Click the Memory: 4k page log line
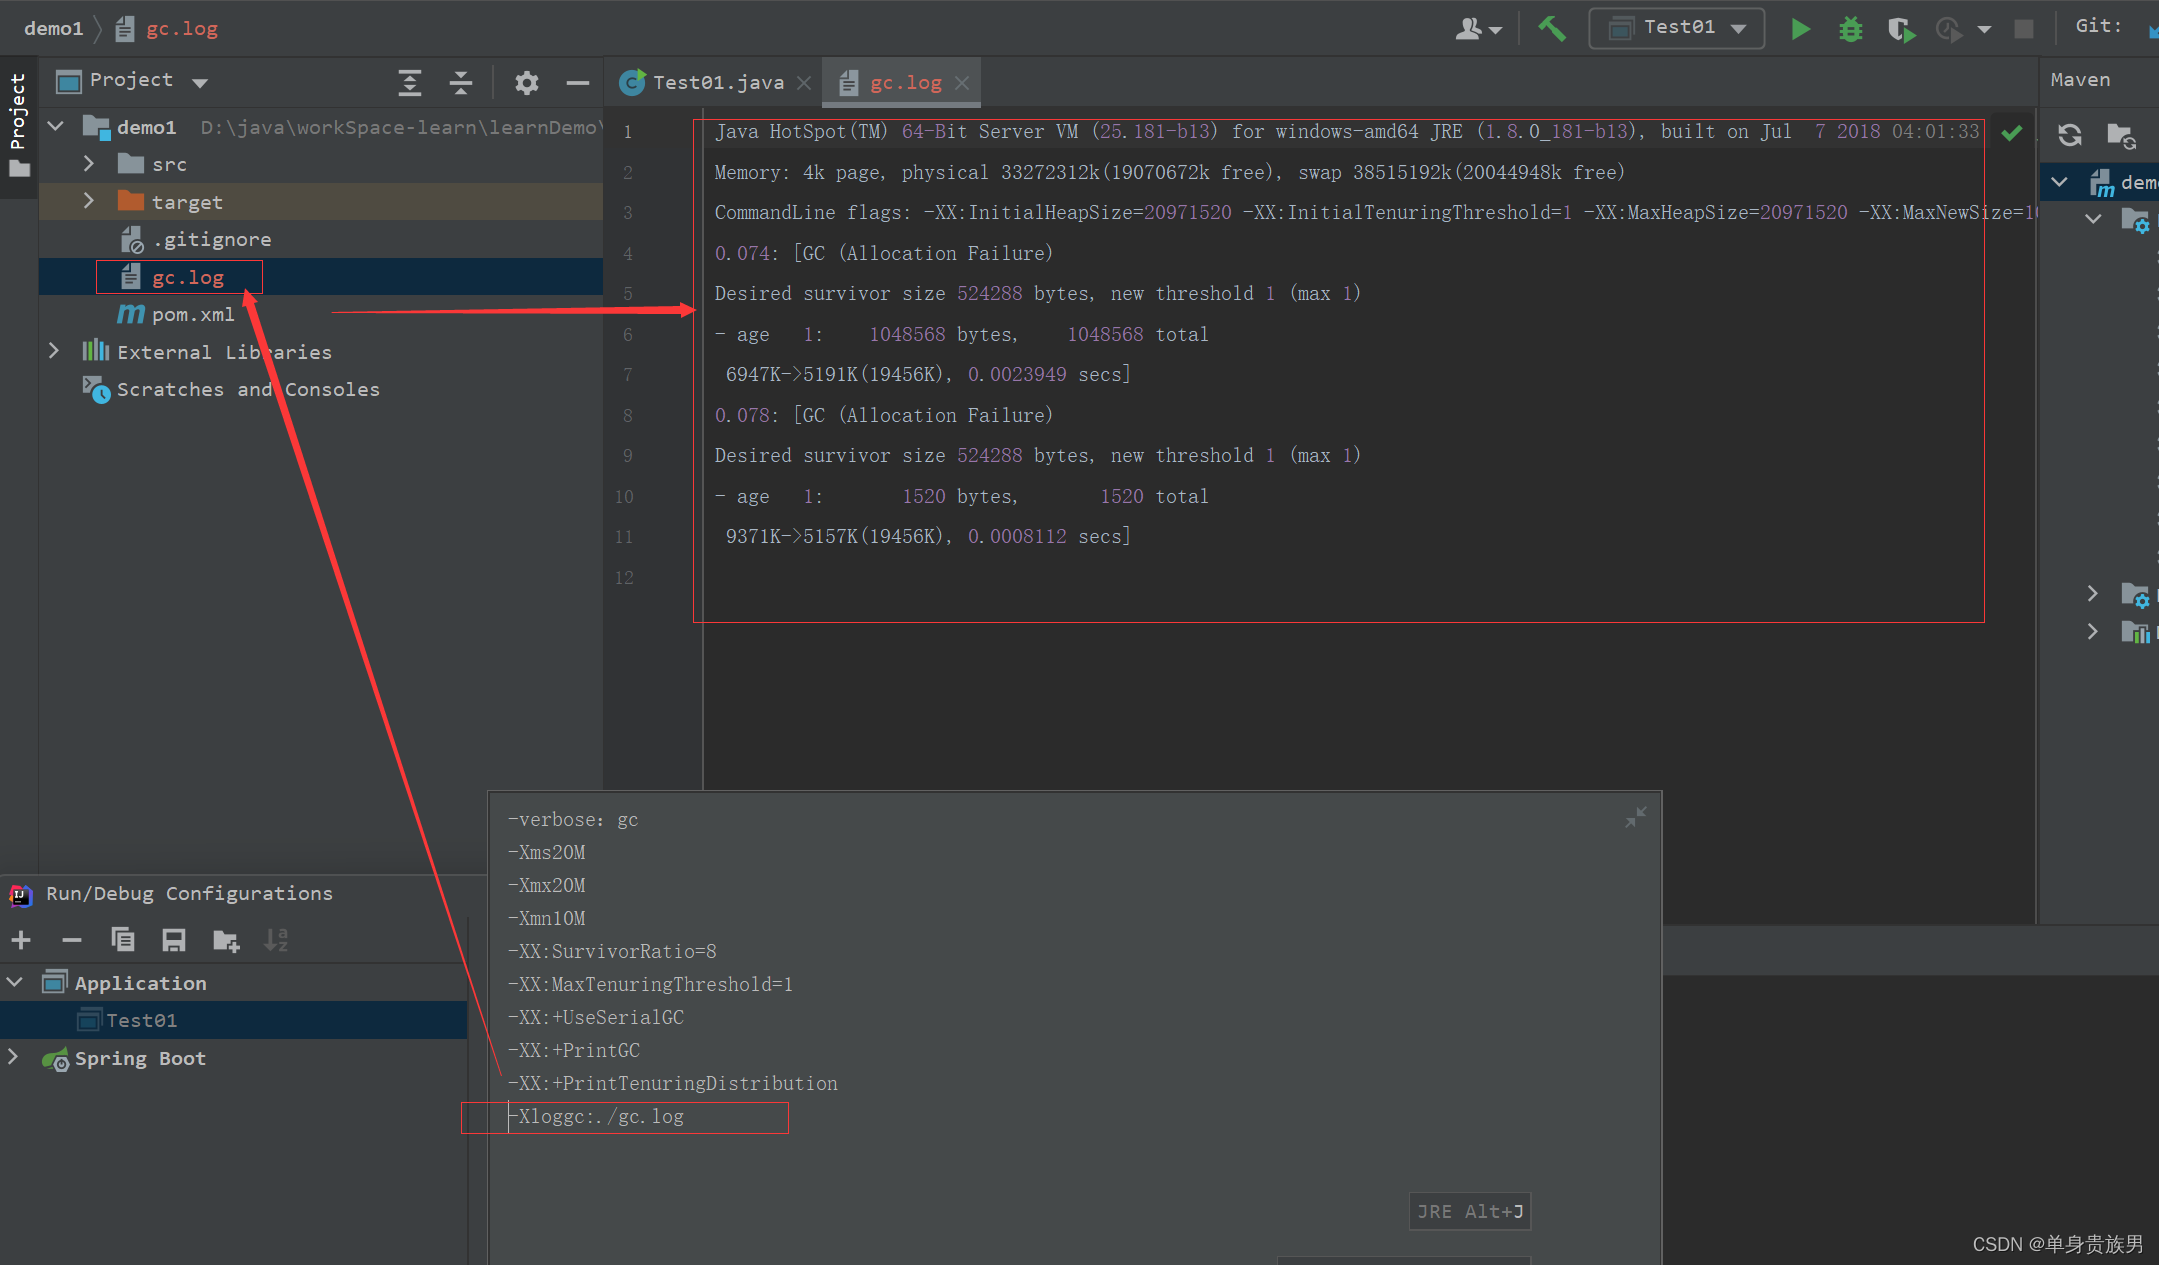This screenshot has height=1265, width=2159. (1169, 172)
